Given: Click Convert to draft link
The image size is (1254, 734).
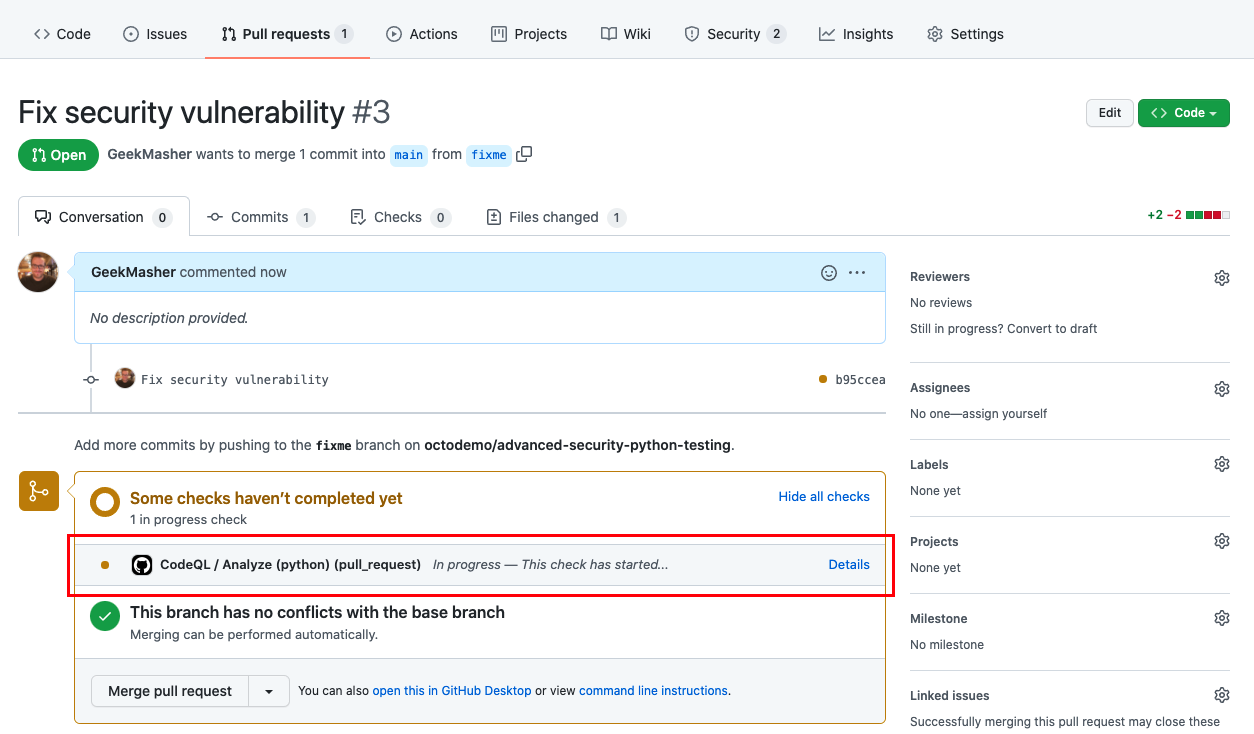Looking at the screenshot, I should [x=1053, y=329].
